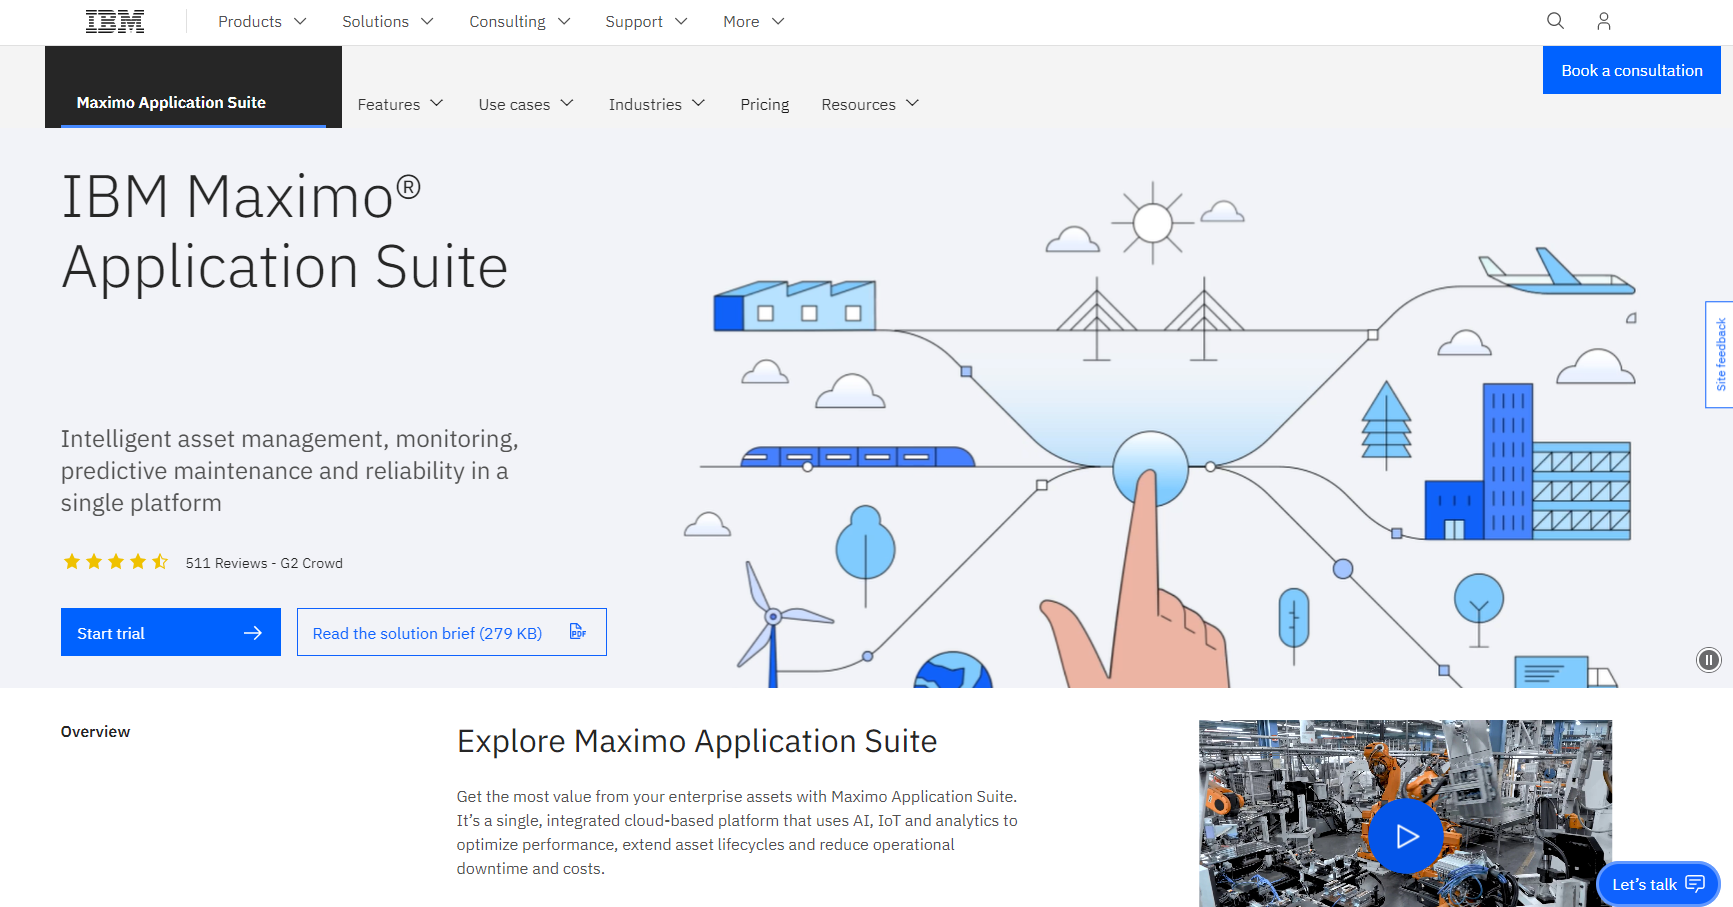Pause the hero animation
This screenshot has width=1733, height=907.
[1709, 660]
